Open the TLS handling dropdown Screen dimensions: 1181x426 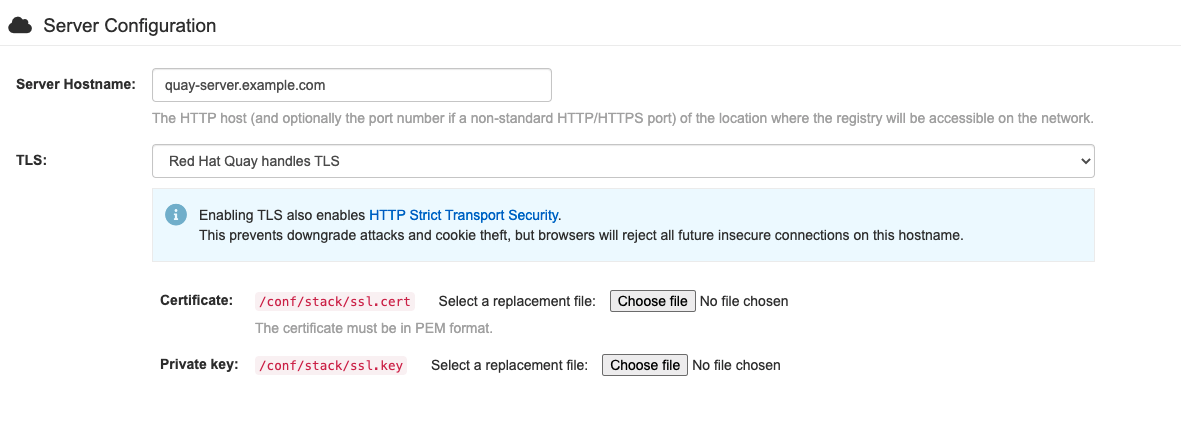[623, 160]
